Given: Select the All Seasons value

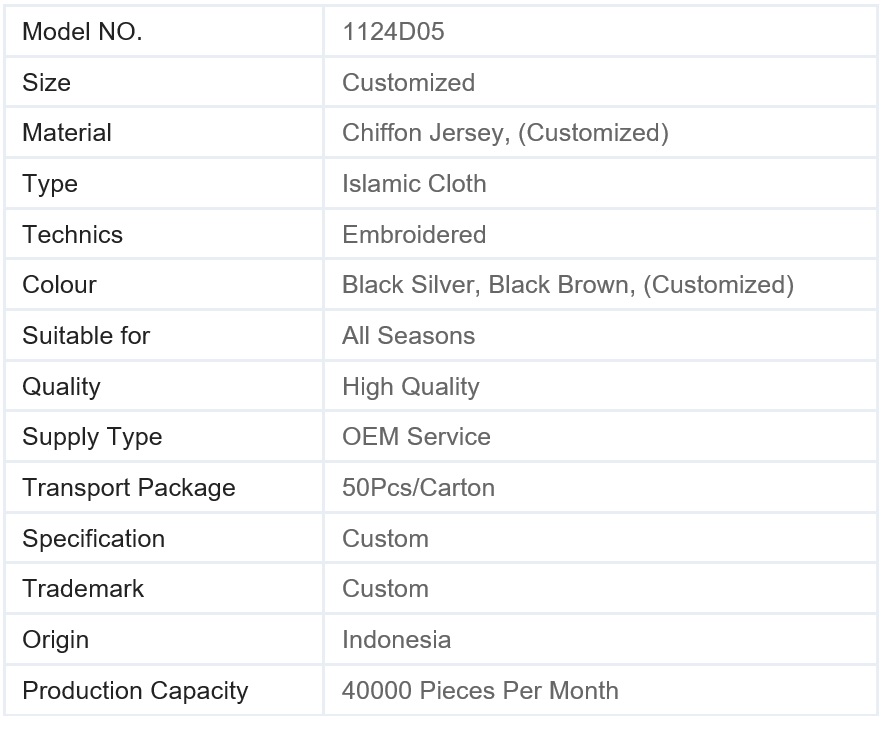Looking at the screenshot, I should pos(408,336).
